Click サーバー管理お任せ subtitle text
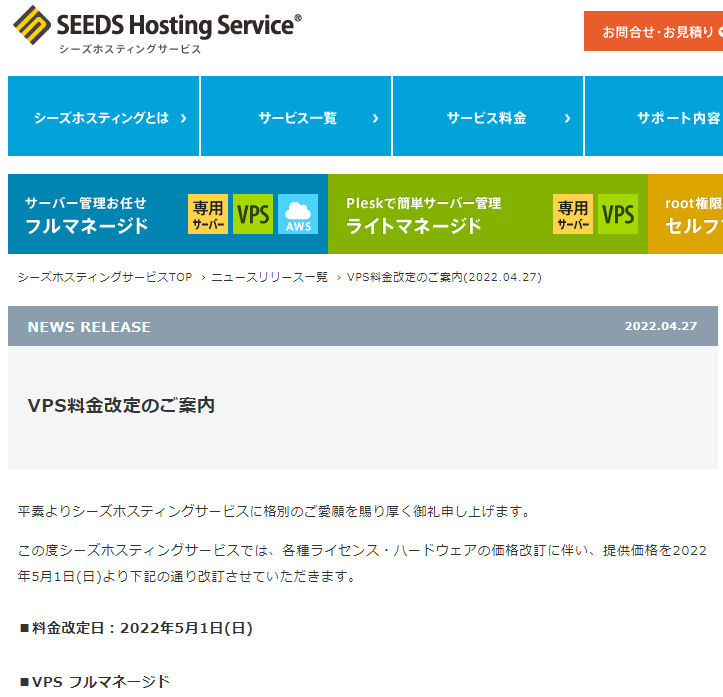Screen dimensions: 723x697 coord(86,203)
